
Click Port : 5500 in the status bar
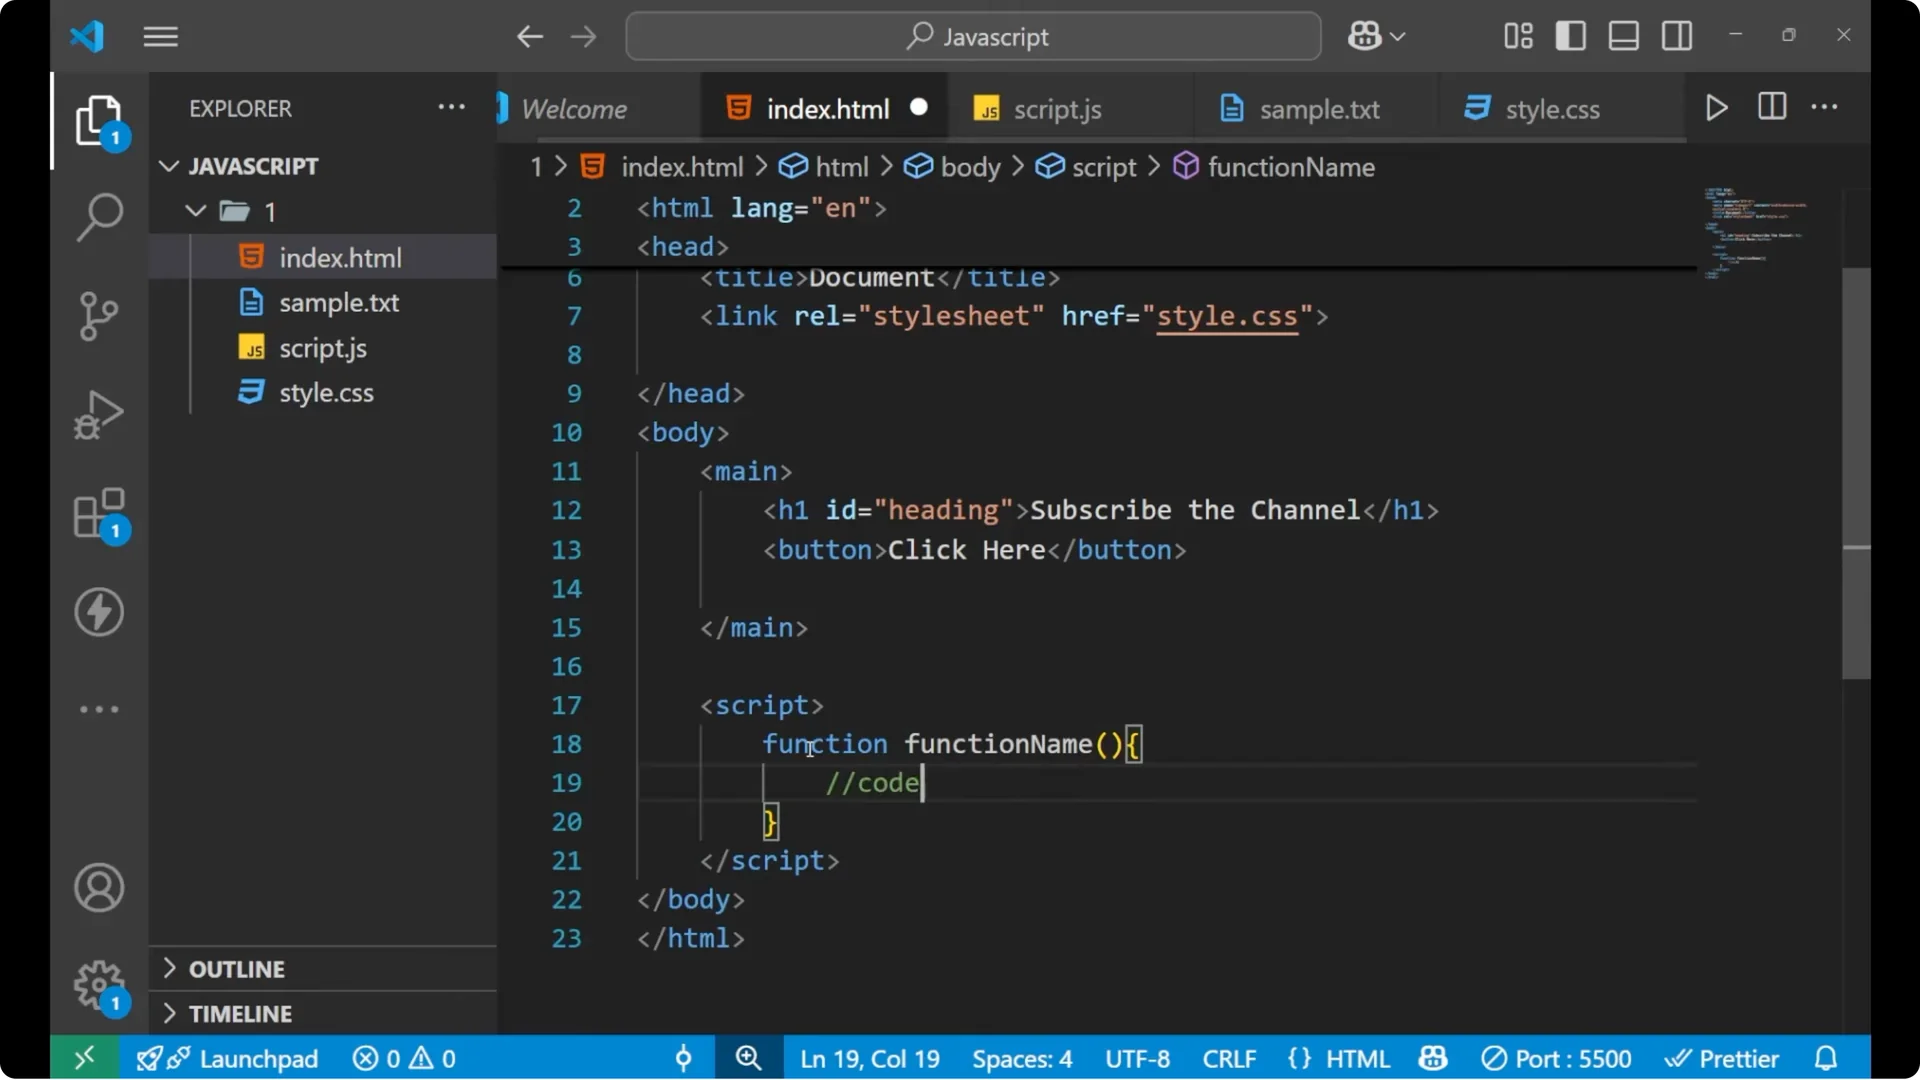[1557, 1058]
